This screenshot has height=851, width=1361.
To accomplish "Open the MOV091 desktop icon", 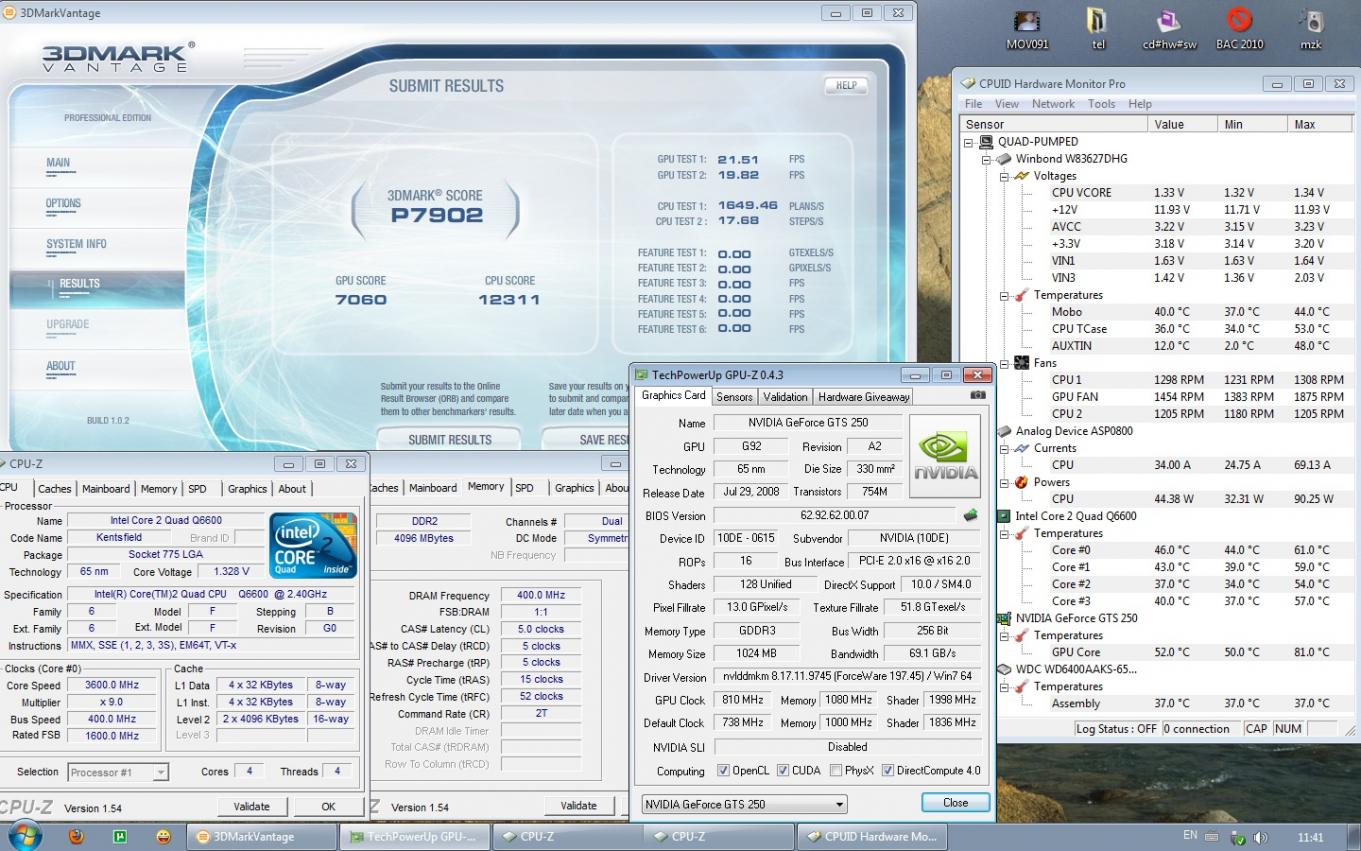I will [x=1027, y=30].
